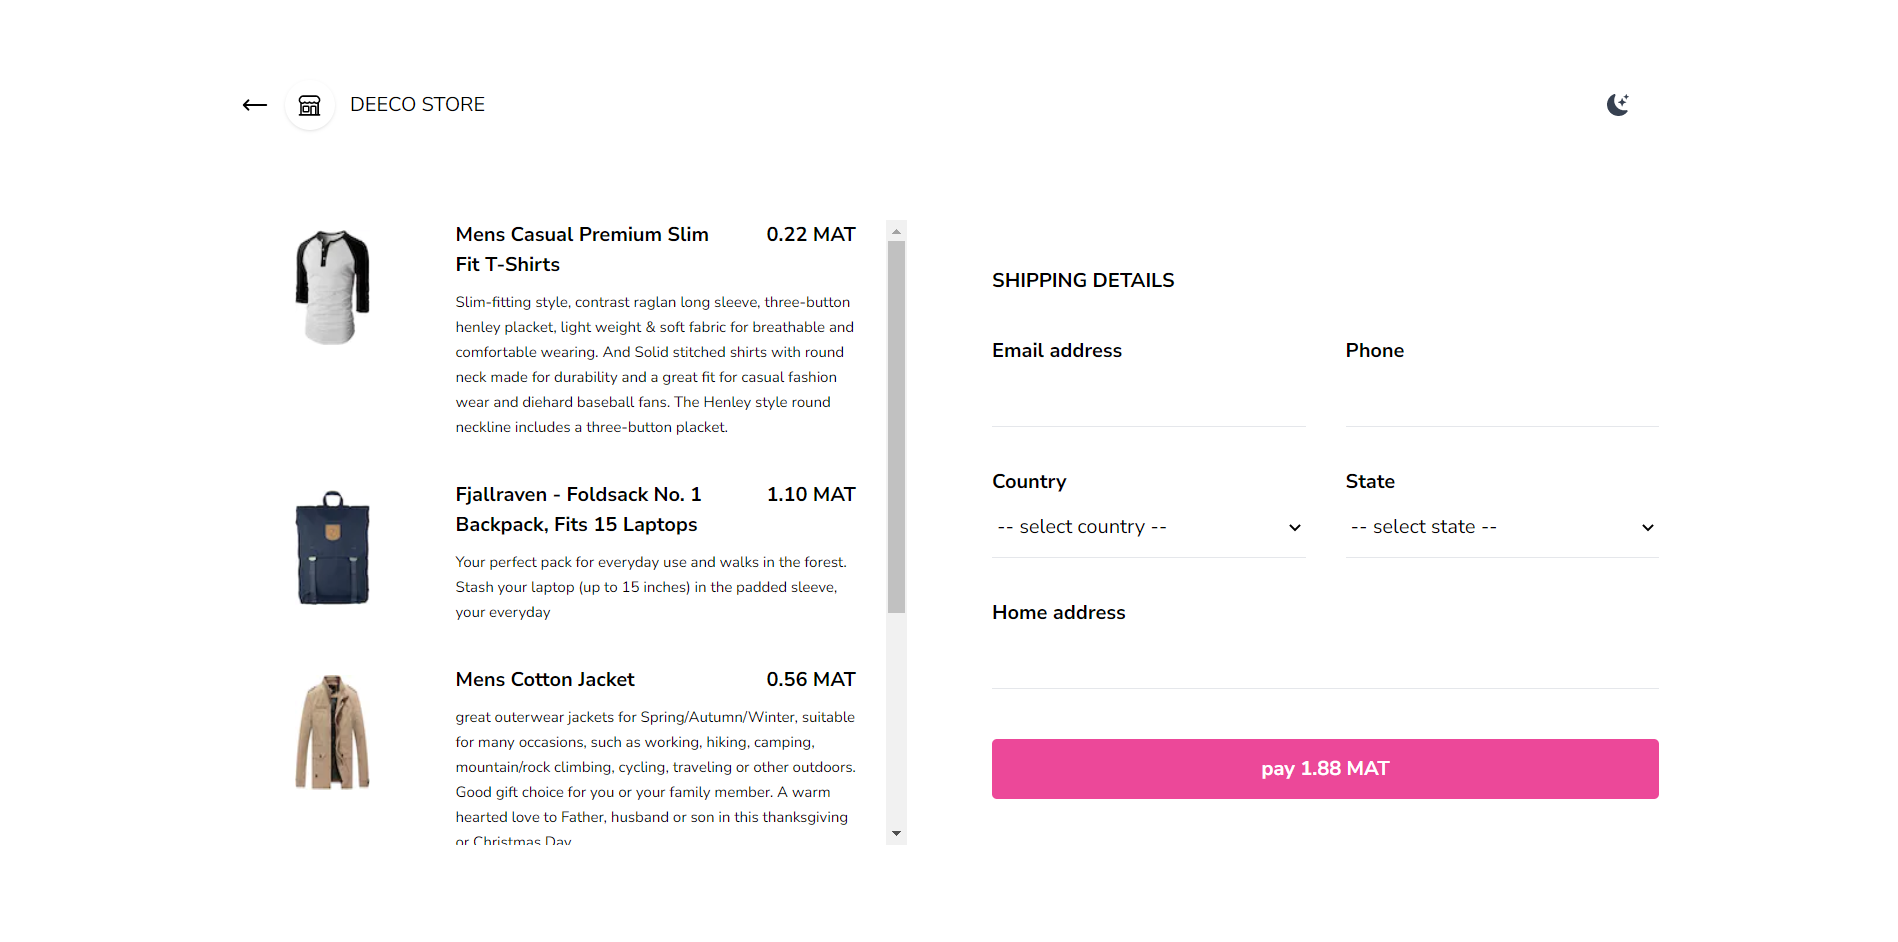The height and width of the screenshot is (942, 1898).
Task: Open the Cotton Jacket thumbnail
Action: point(333,733)
